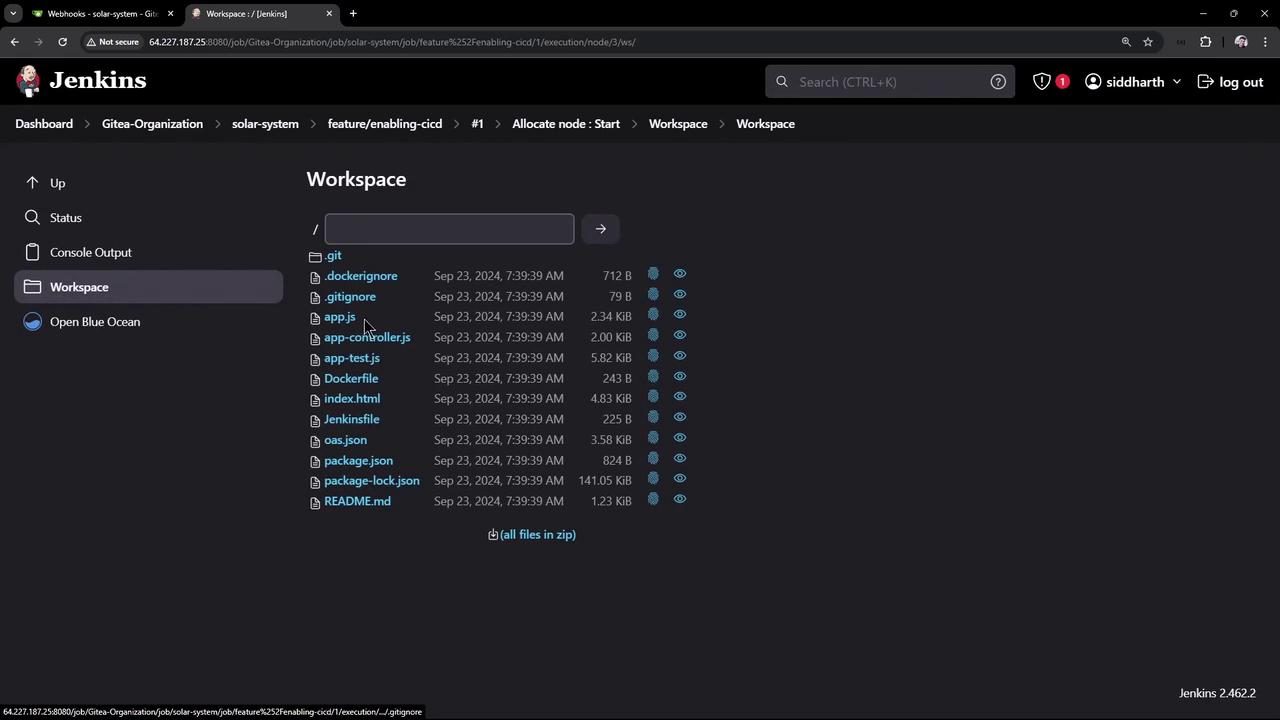Switch to the Webhooks solar-system browser tab
The width and height of the screenshot is (1280, 720).
click(101, 13)
